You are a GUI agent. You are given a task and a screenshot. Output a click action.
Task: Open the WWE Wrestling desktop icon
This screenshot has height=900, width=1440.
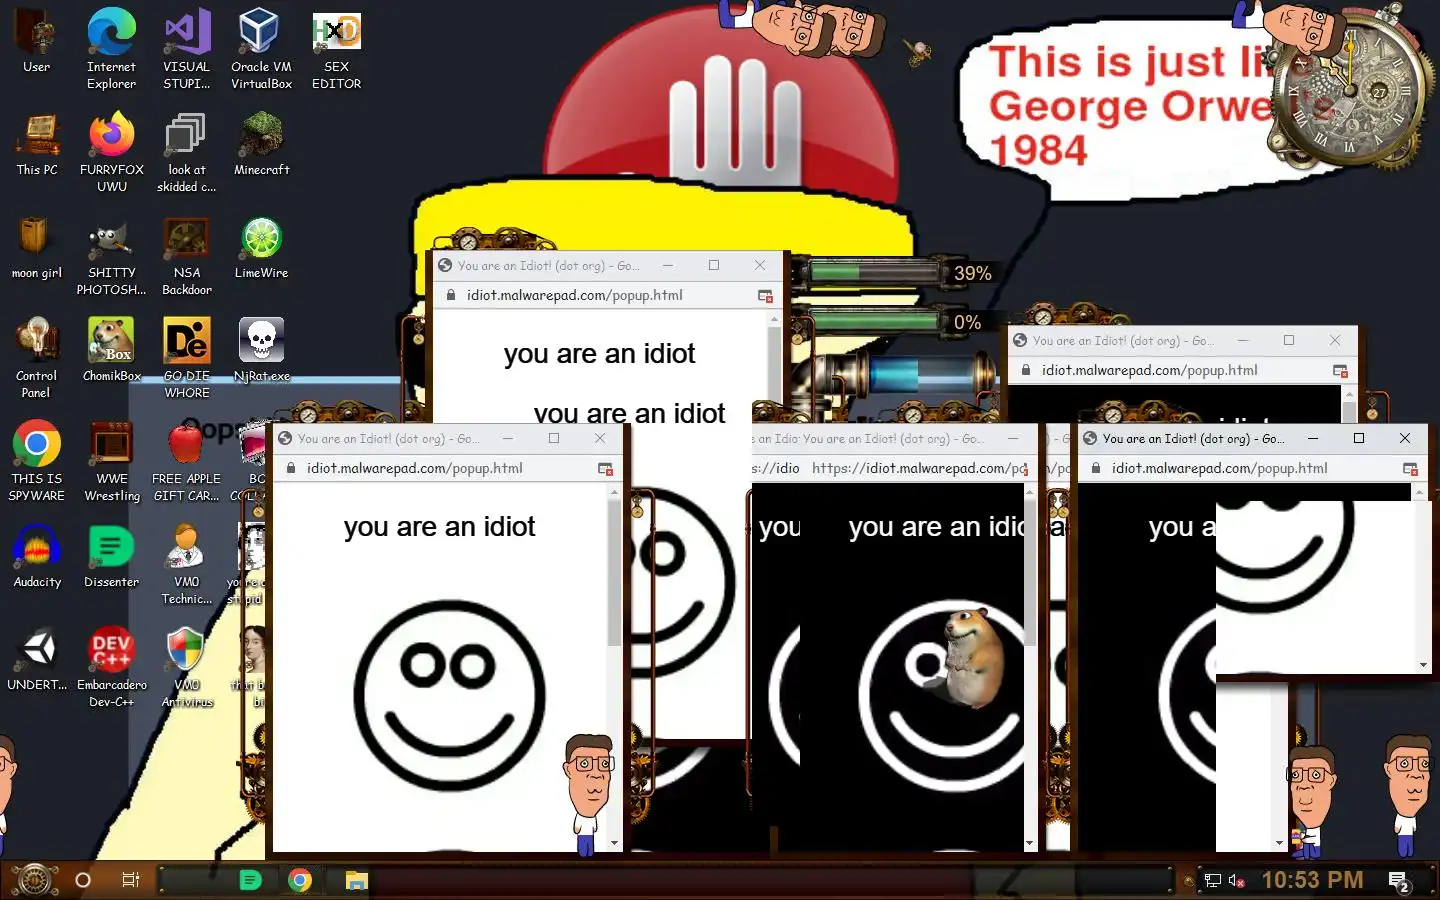tap(111, 461)
